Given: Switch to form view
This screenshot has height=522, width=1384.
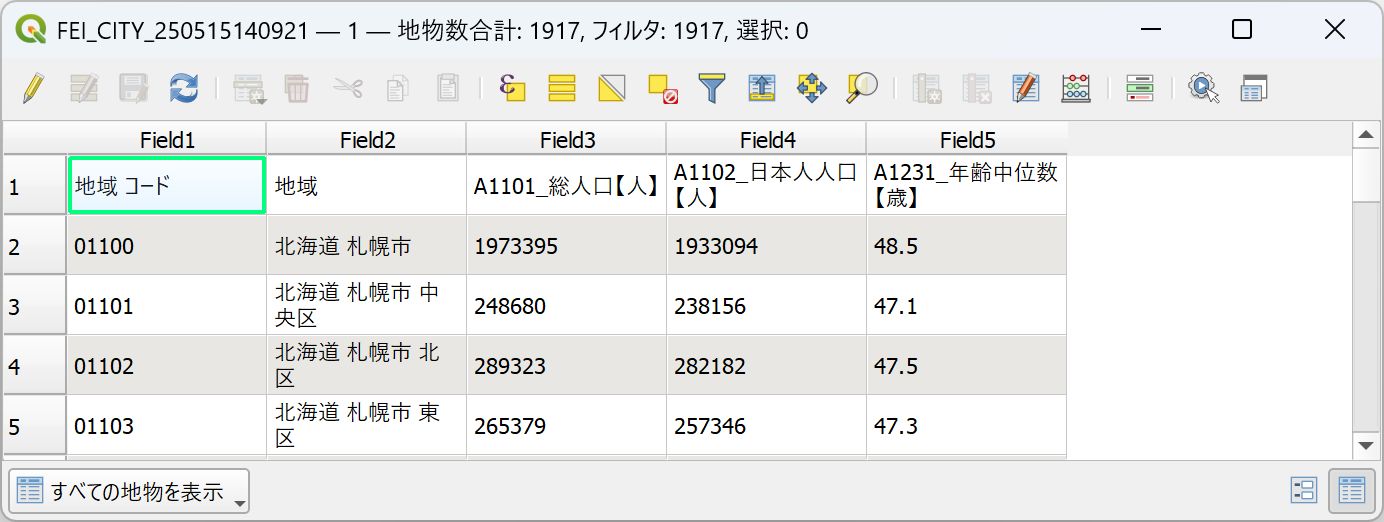Looking at the screenshot, I should click(x=1304, y=490).
